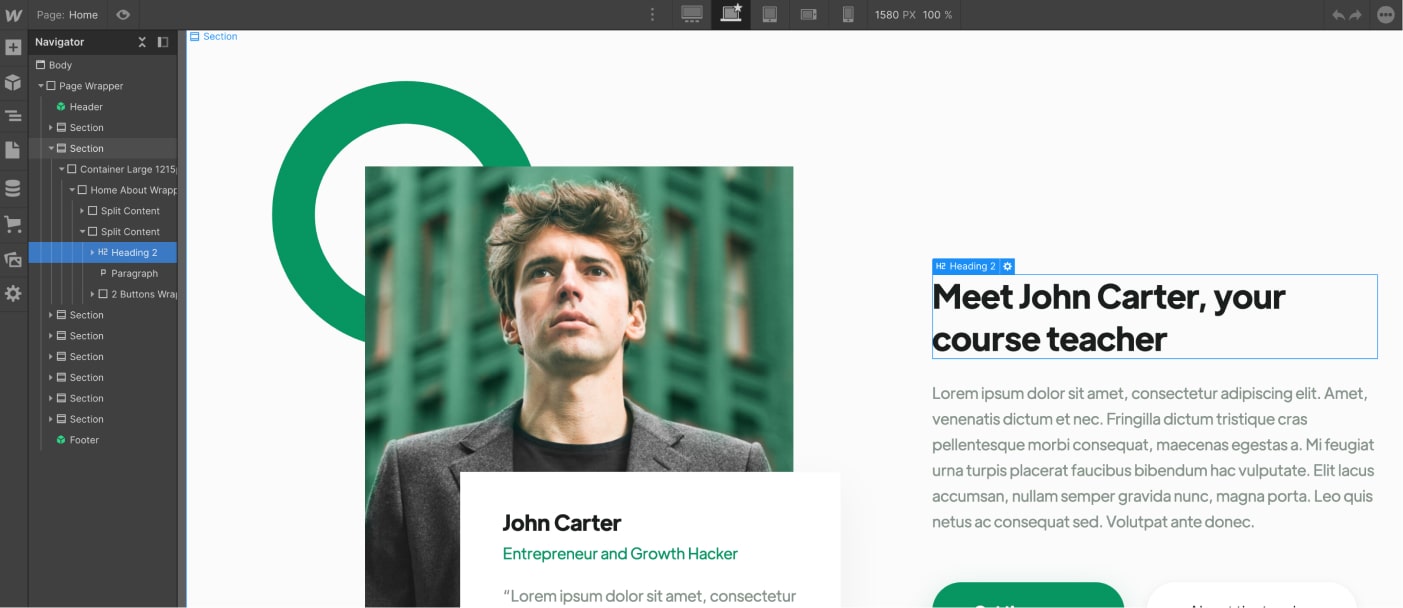The width and height of the screenshot is (1403, 608).
Task: Open the breakpoints three-dot menu
Action: coord(652,15)
